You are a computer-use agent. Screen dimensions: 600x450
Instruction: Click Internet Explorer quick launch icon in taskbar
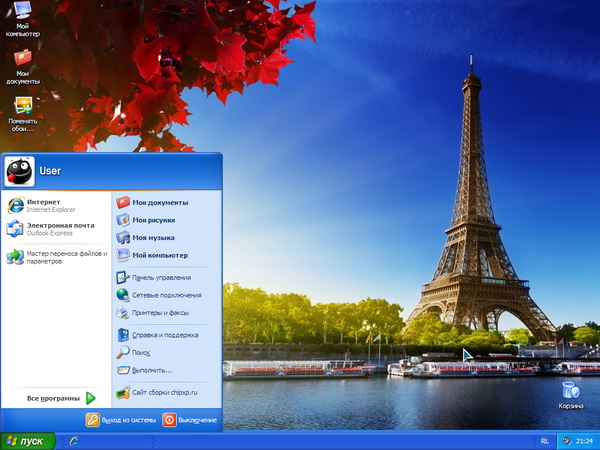pos(74,441)
